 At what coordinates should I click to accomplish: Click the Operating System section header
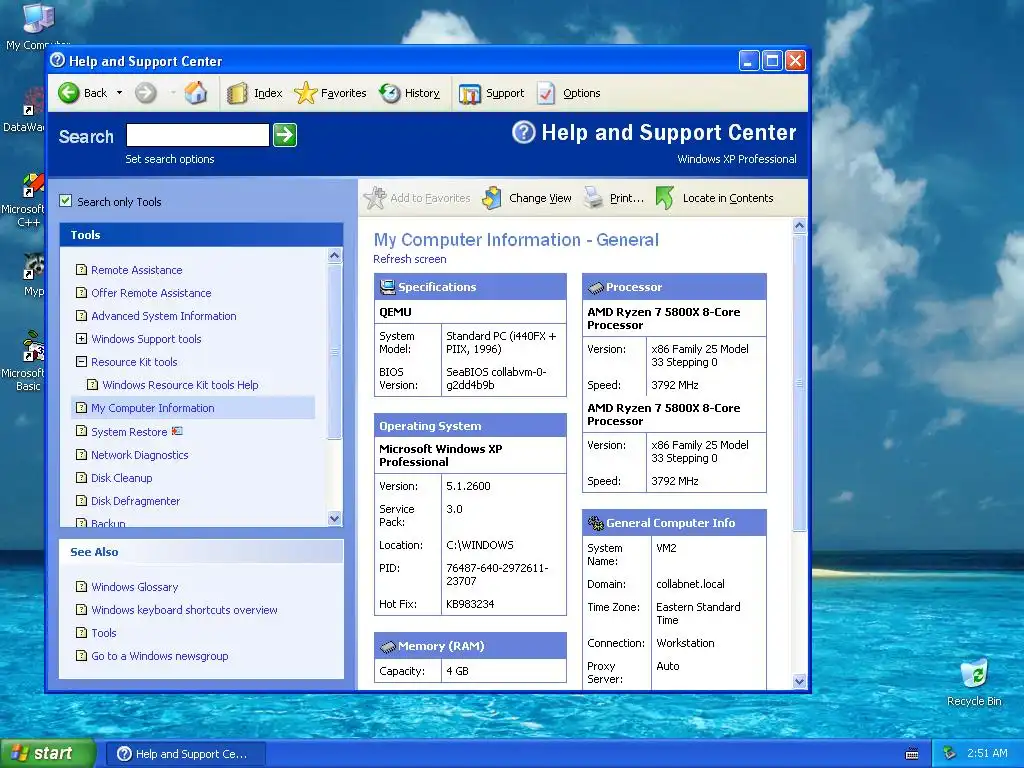pos(470,425)
